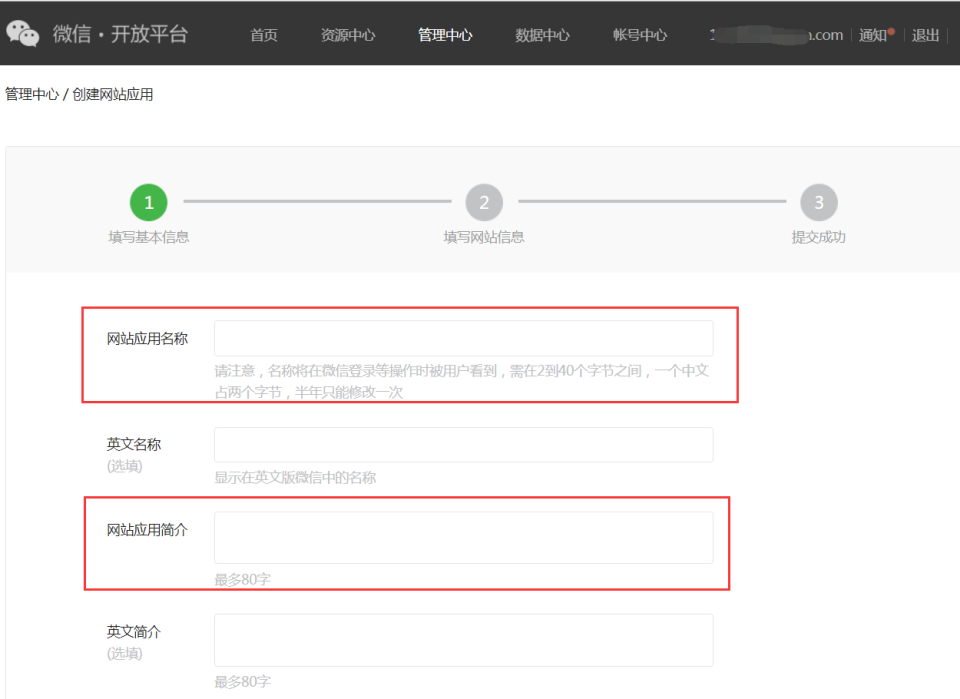The width and height of the screenshot is (960, 699).
Task: Click the (选填) note under 英文名称
Action: pos(124,466)
